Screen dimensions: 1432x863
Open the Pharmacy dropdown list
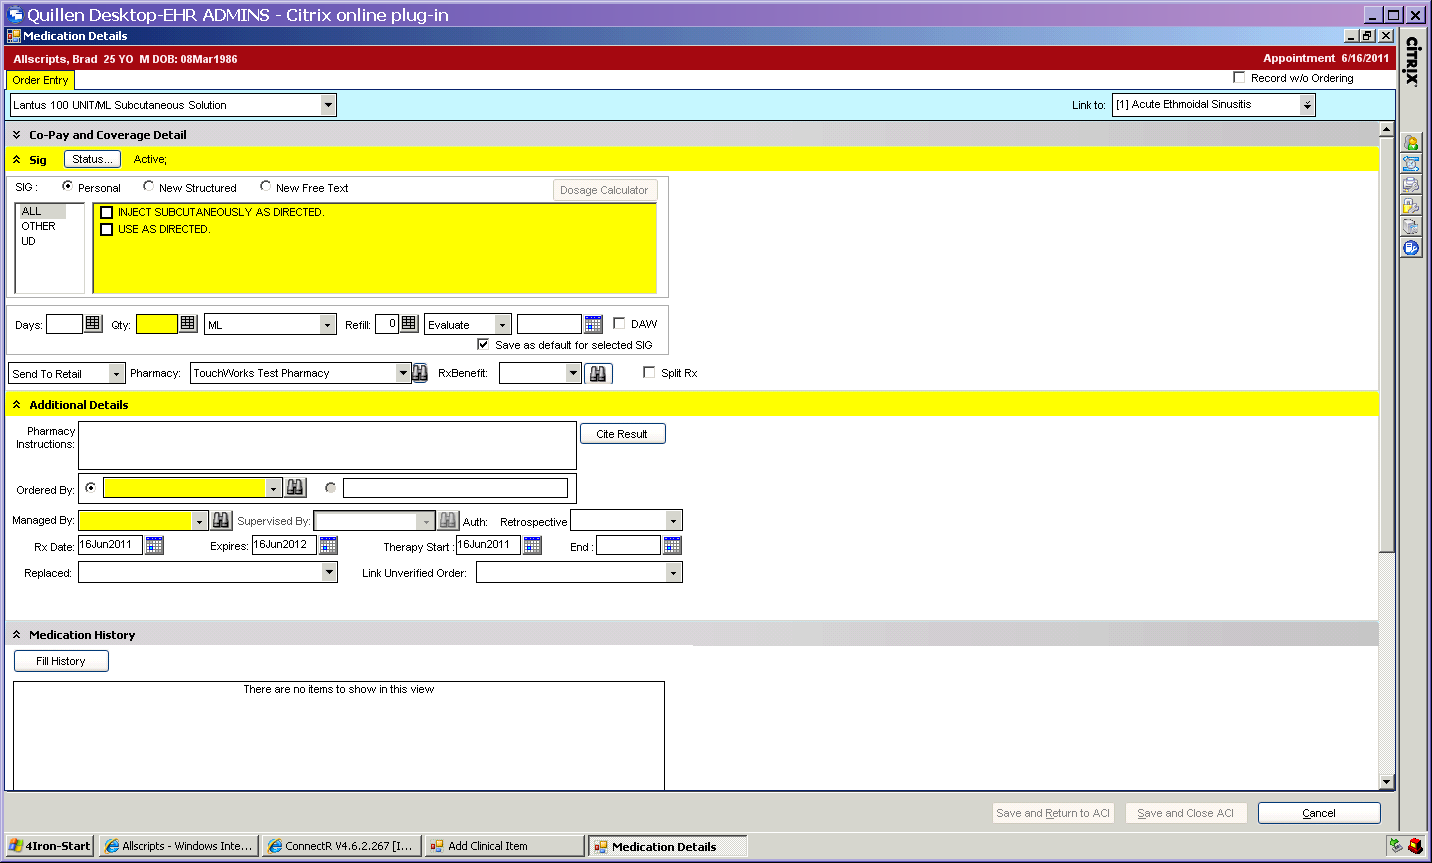[403, 373]
